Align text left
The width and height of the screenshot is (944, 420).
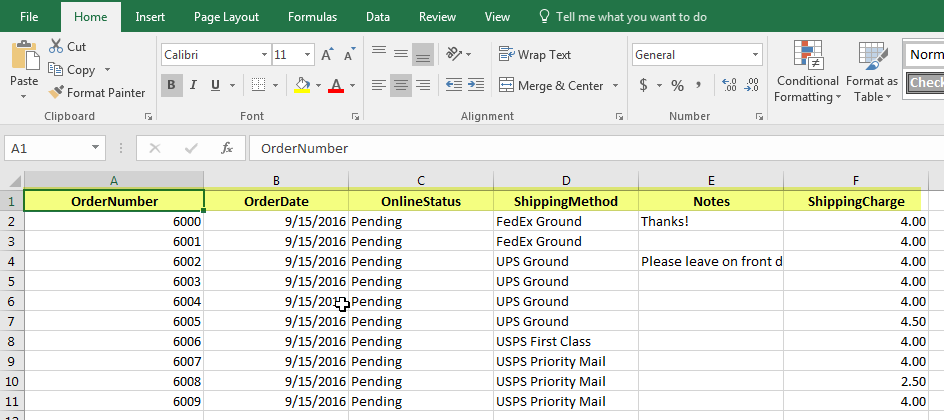click(x=379, y=85)
